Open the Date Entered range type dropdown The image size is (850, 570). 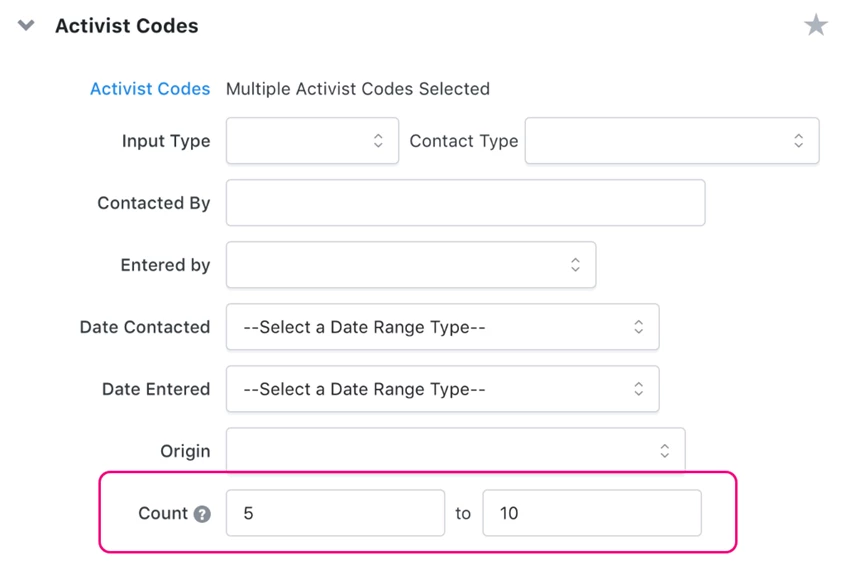442,389
